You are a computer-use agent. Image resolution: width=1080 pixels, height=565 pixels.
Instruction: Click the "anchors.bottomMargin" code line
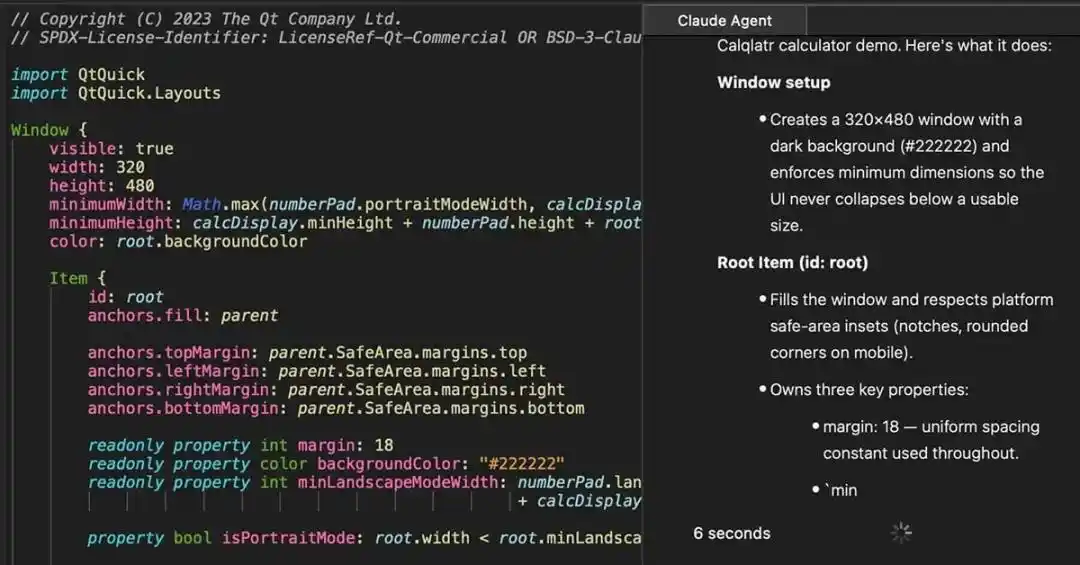(336, 409)
